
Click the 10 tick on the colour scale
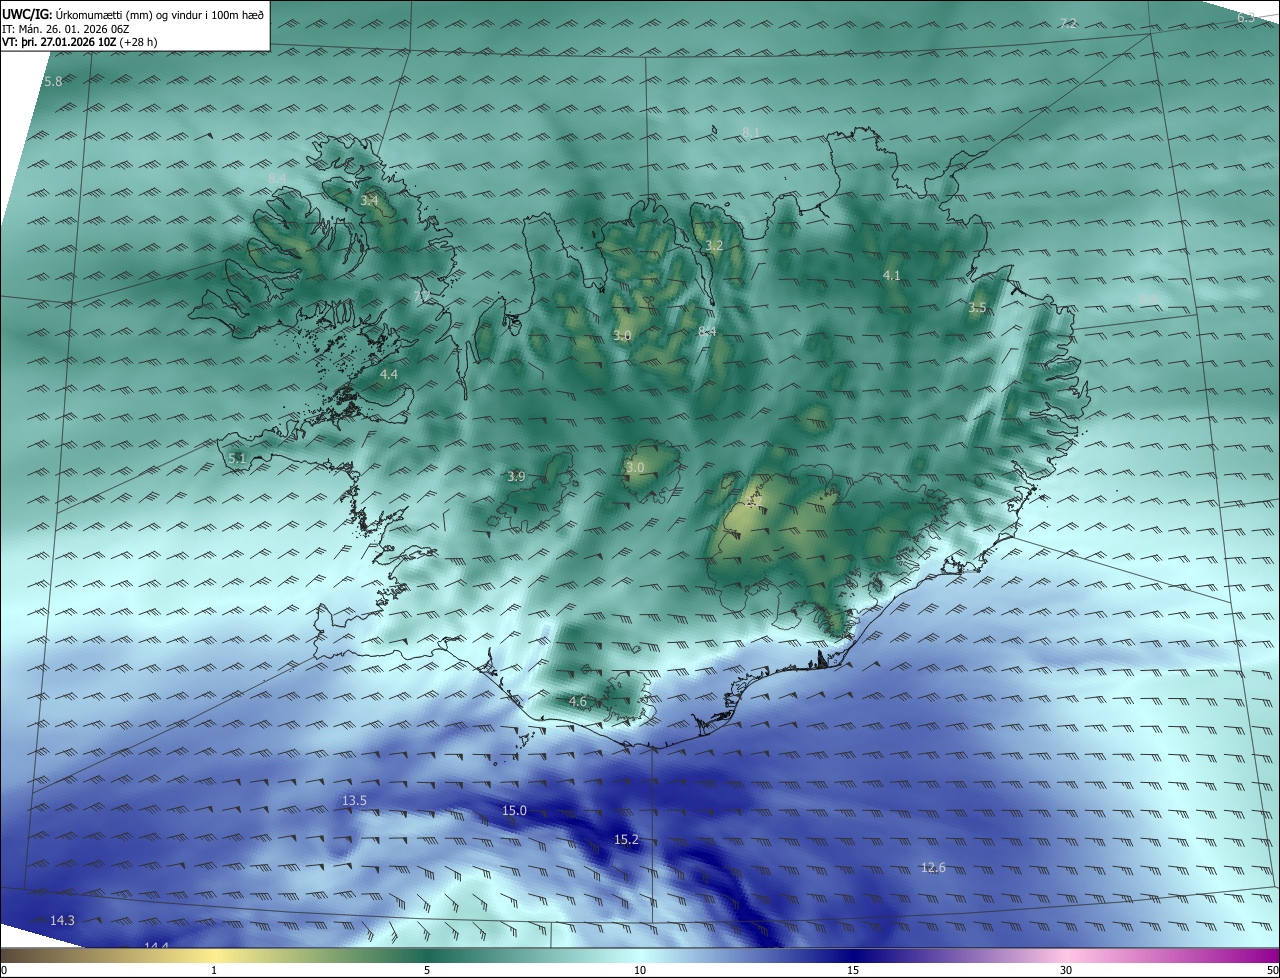pyautogui.click(x=640, y=970)
